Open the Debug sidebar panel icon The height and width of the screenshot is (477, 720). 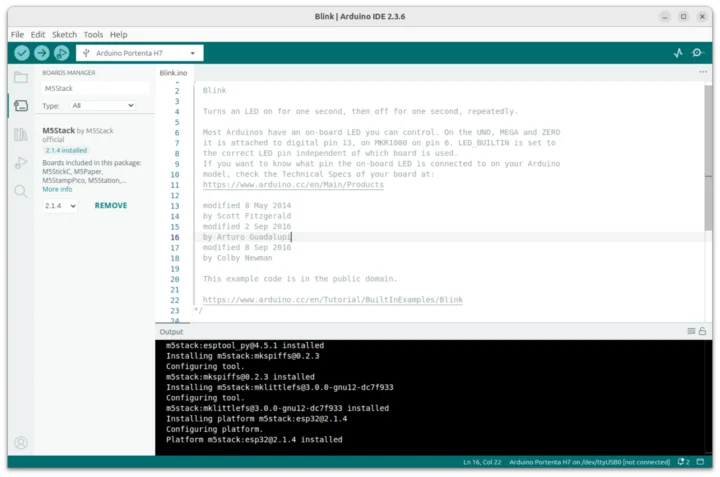pyautogui.click(x=21, y=163)
